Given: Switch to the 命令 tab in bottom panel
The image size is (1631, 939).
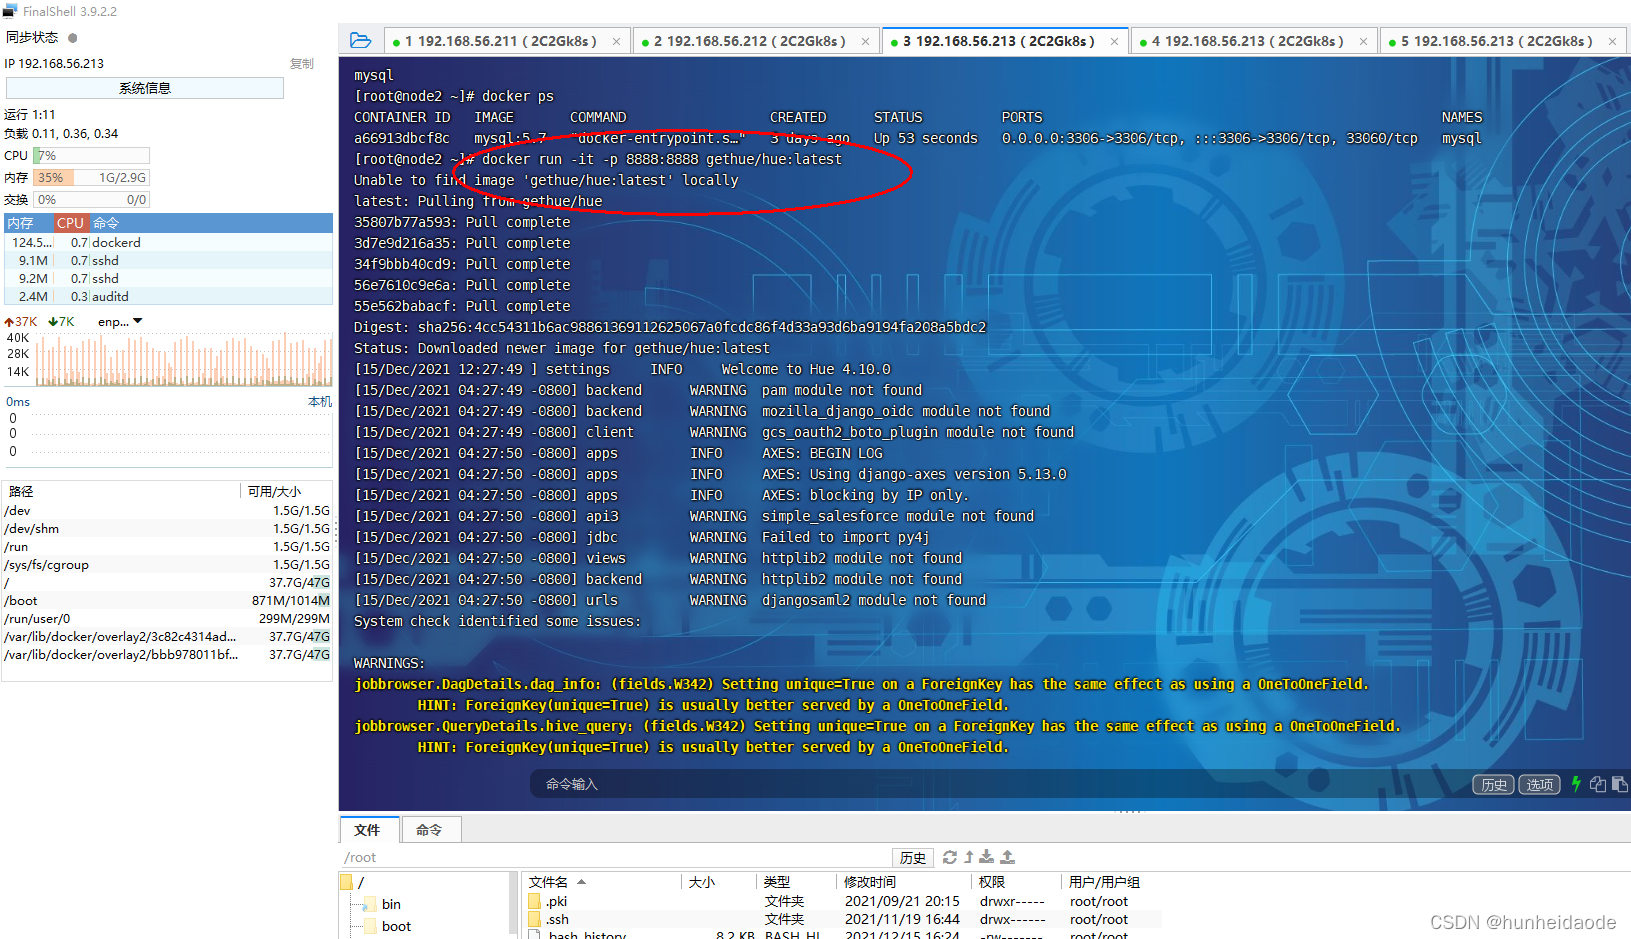Looking at the screenshot, I should point(431,829).
